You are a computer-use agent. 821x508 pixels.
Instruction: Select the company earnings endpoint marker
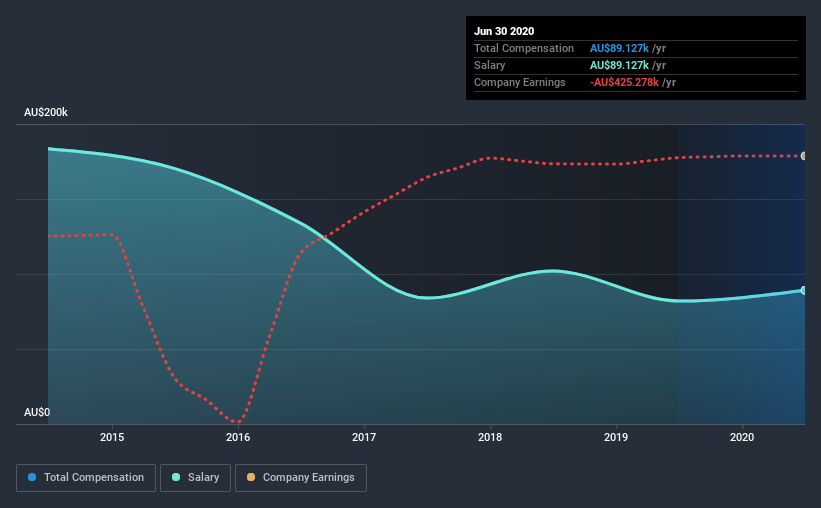pos(803,156)
